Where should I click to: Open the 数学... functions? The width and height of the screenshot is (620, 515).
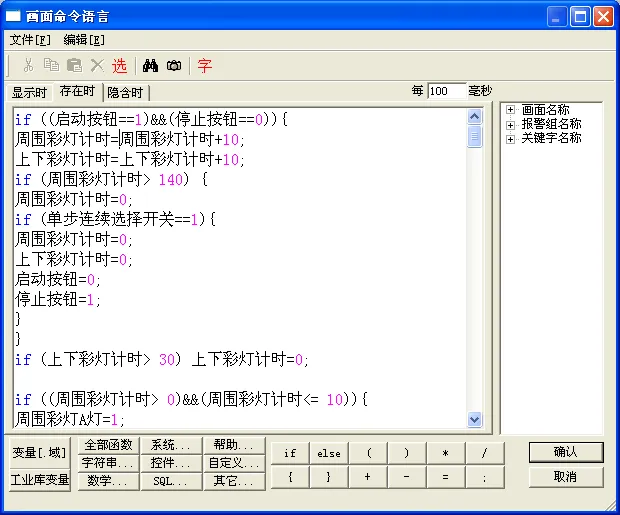tap(108, 481)
